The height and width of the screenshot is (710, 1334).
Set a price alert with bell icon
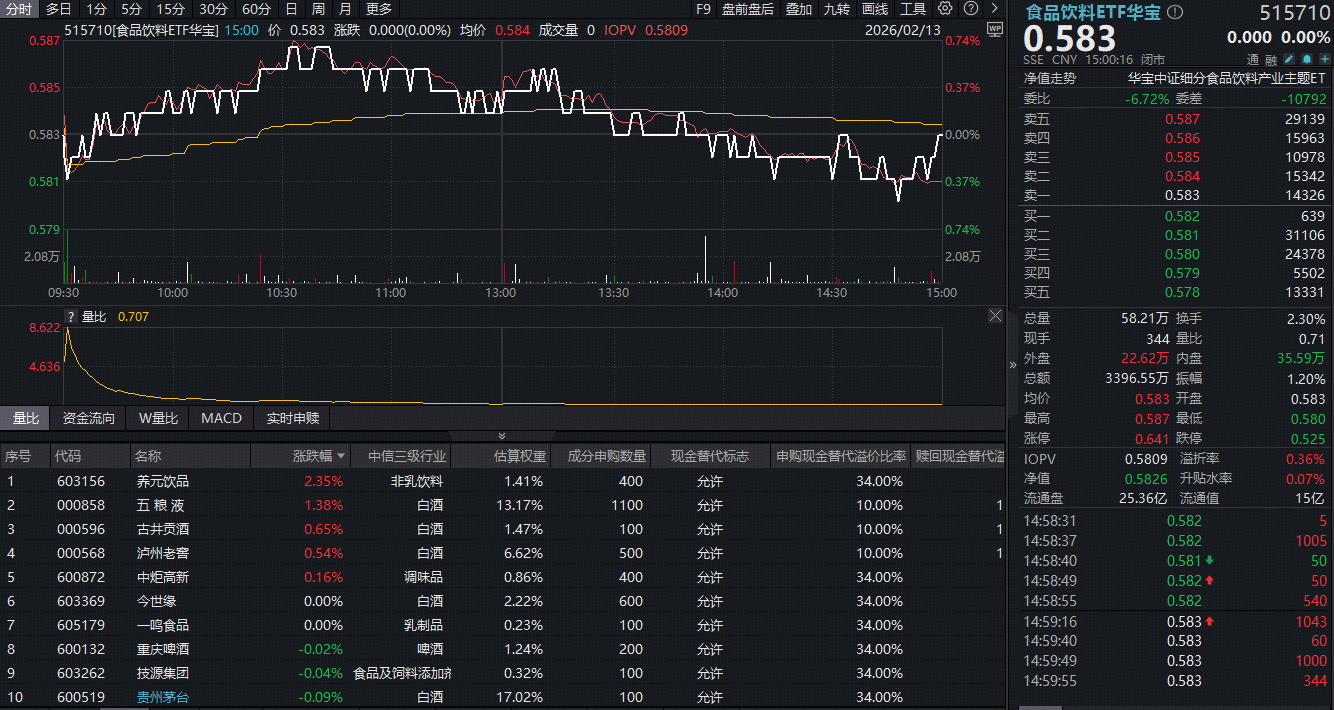click(1305, 60)
